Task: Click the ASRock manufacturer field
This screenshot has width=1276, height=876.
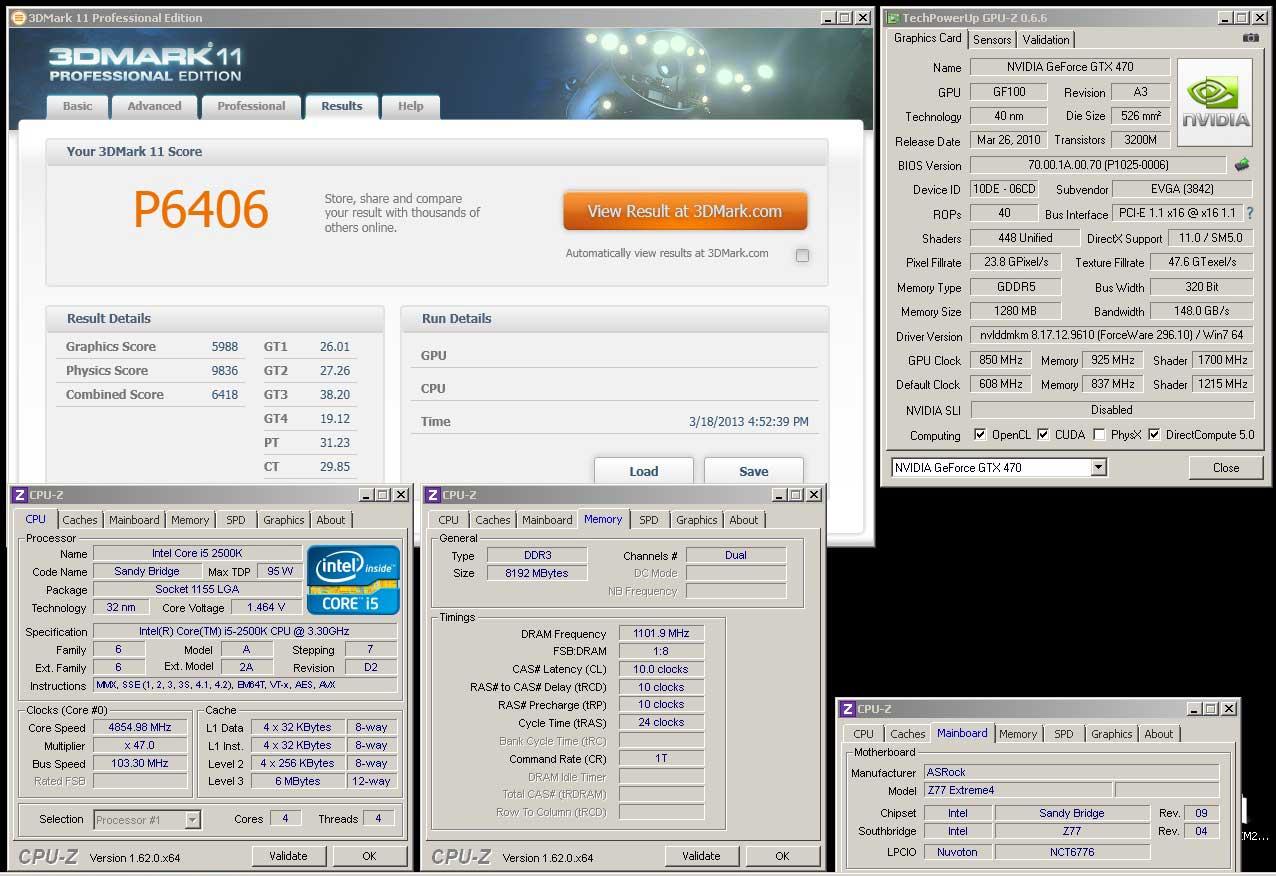Action: (1071, 772)
